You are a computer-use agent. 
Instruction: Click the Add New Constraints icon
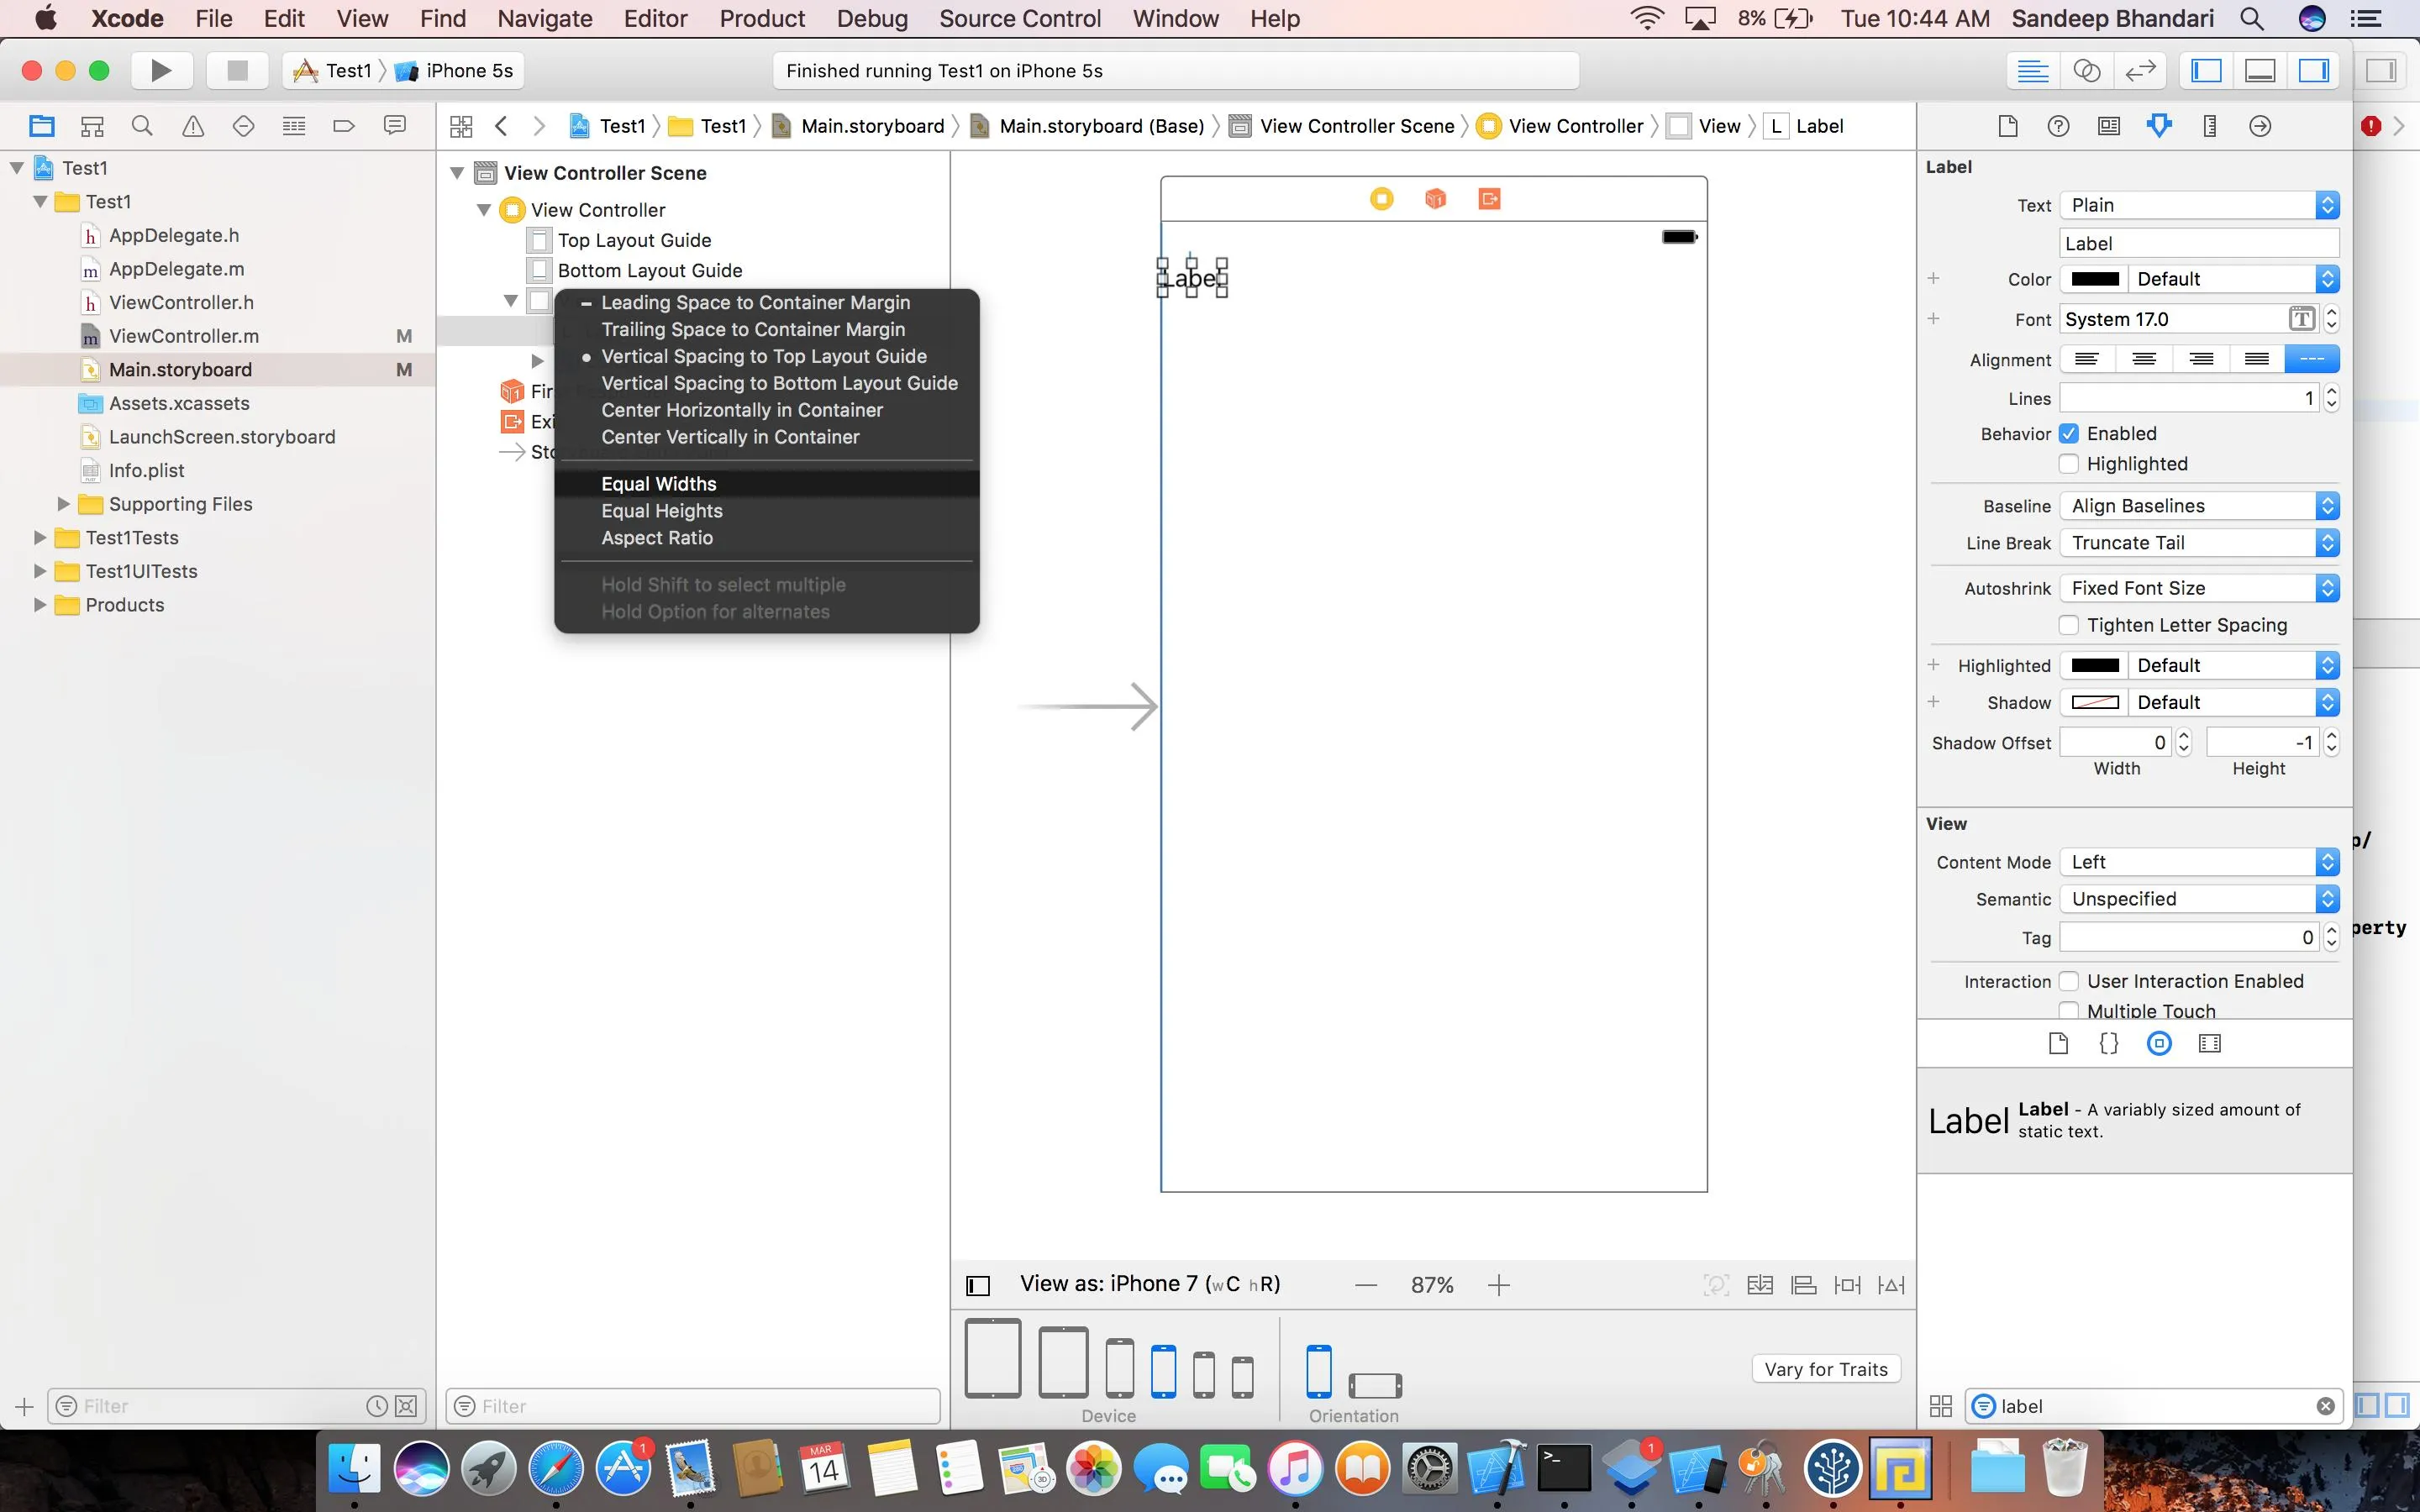pyautogui.click(x=1847, y=1285)
